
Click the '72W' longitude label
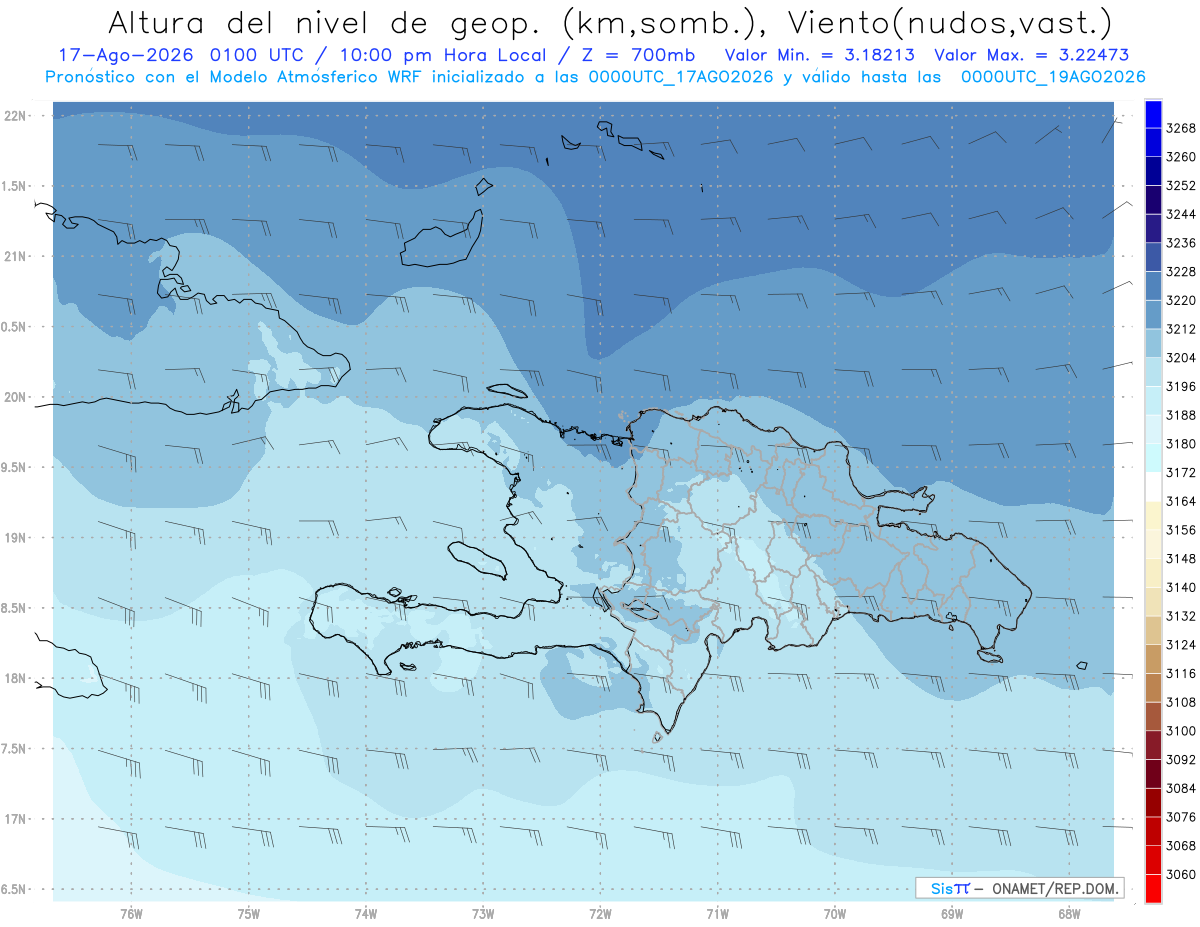tap(600, 914)
